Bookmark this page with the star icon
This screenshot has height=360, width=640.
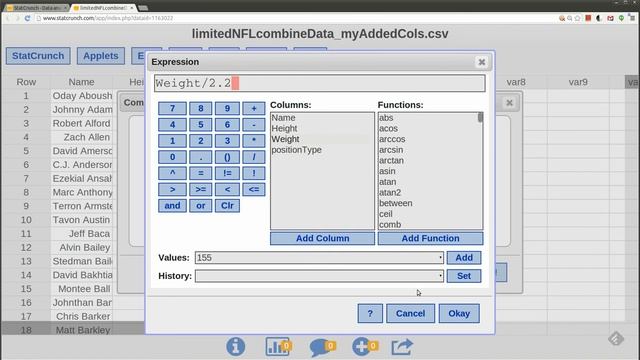577,18
